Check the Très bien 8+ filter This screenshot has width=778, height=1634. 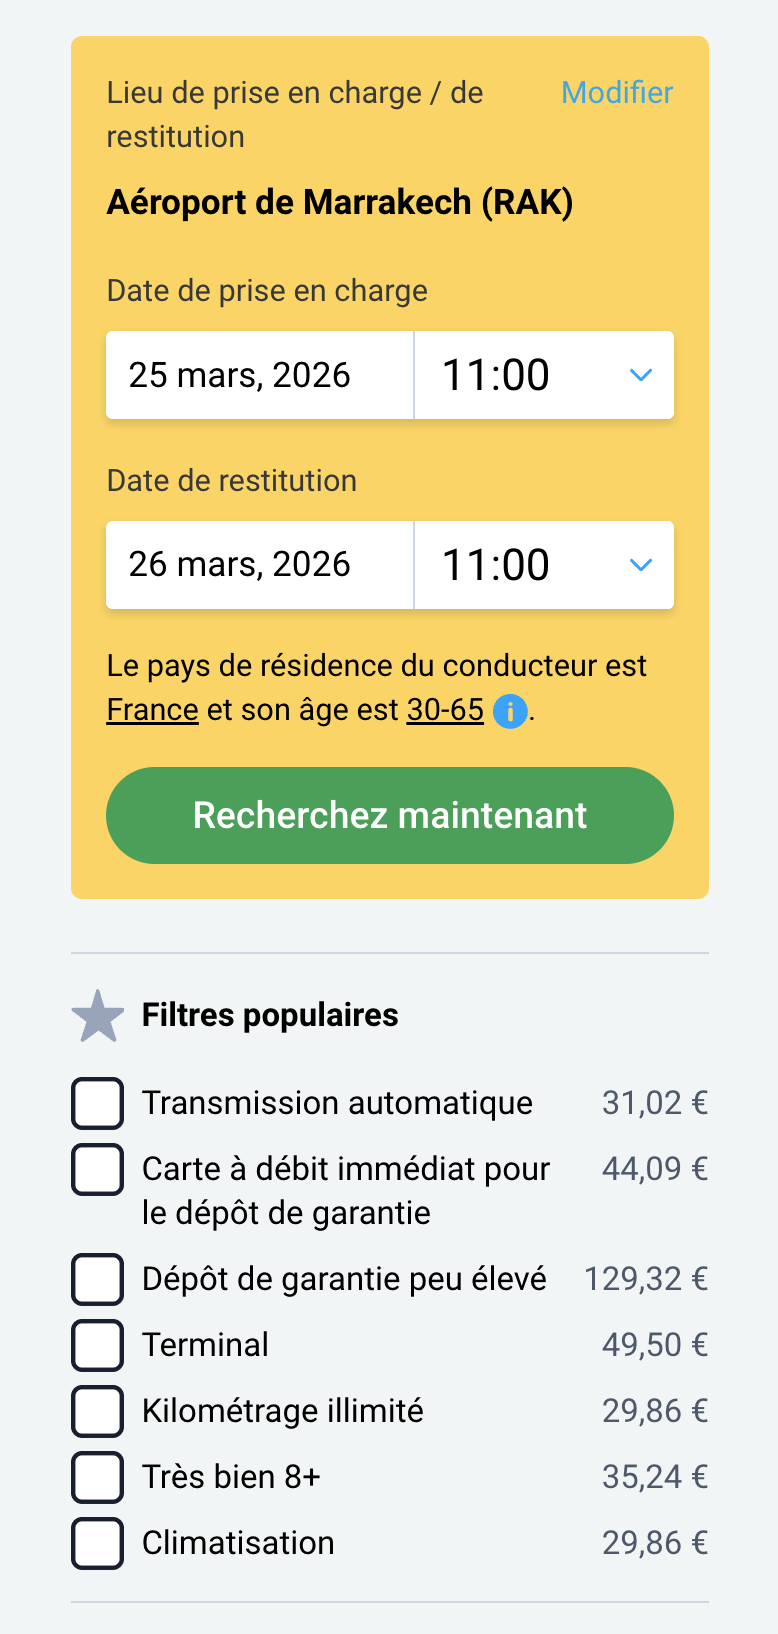pos(98,1477)
